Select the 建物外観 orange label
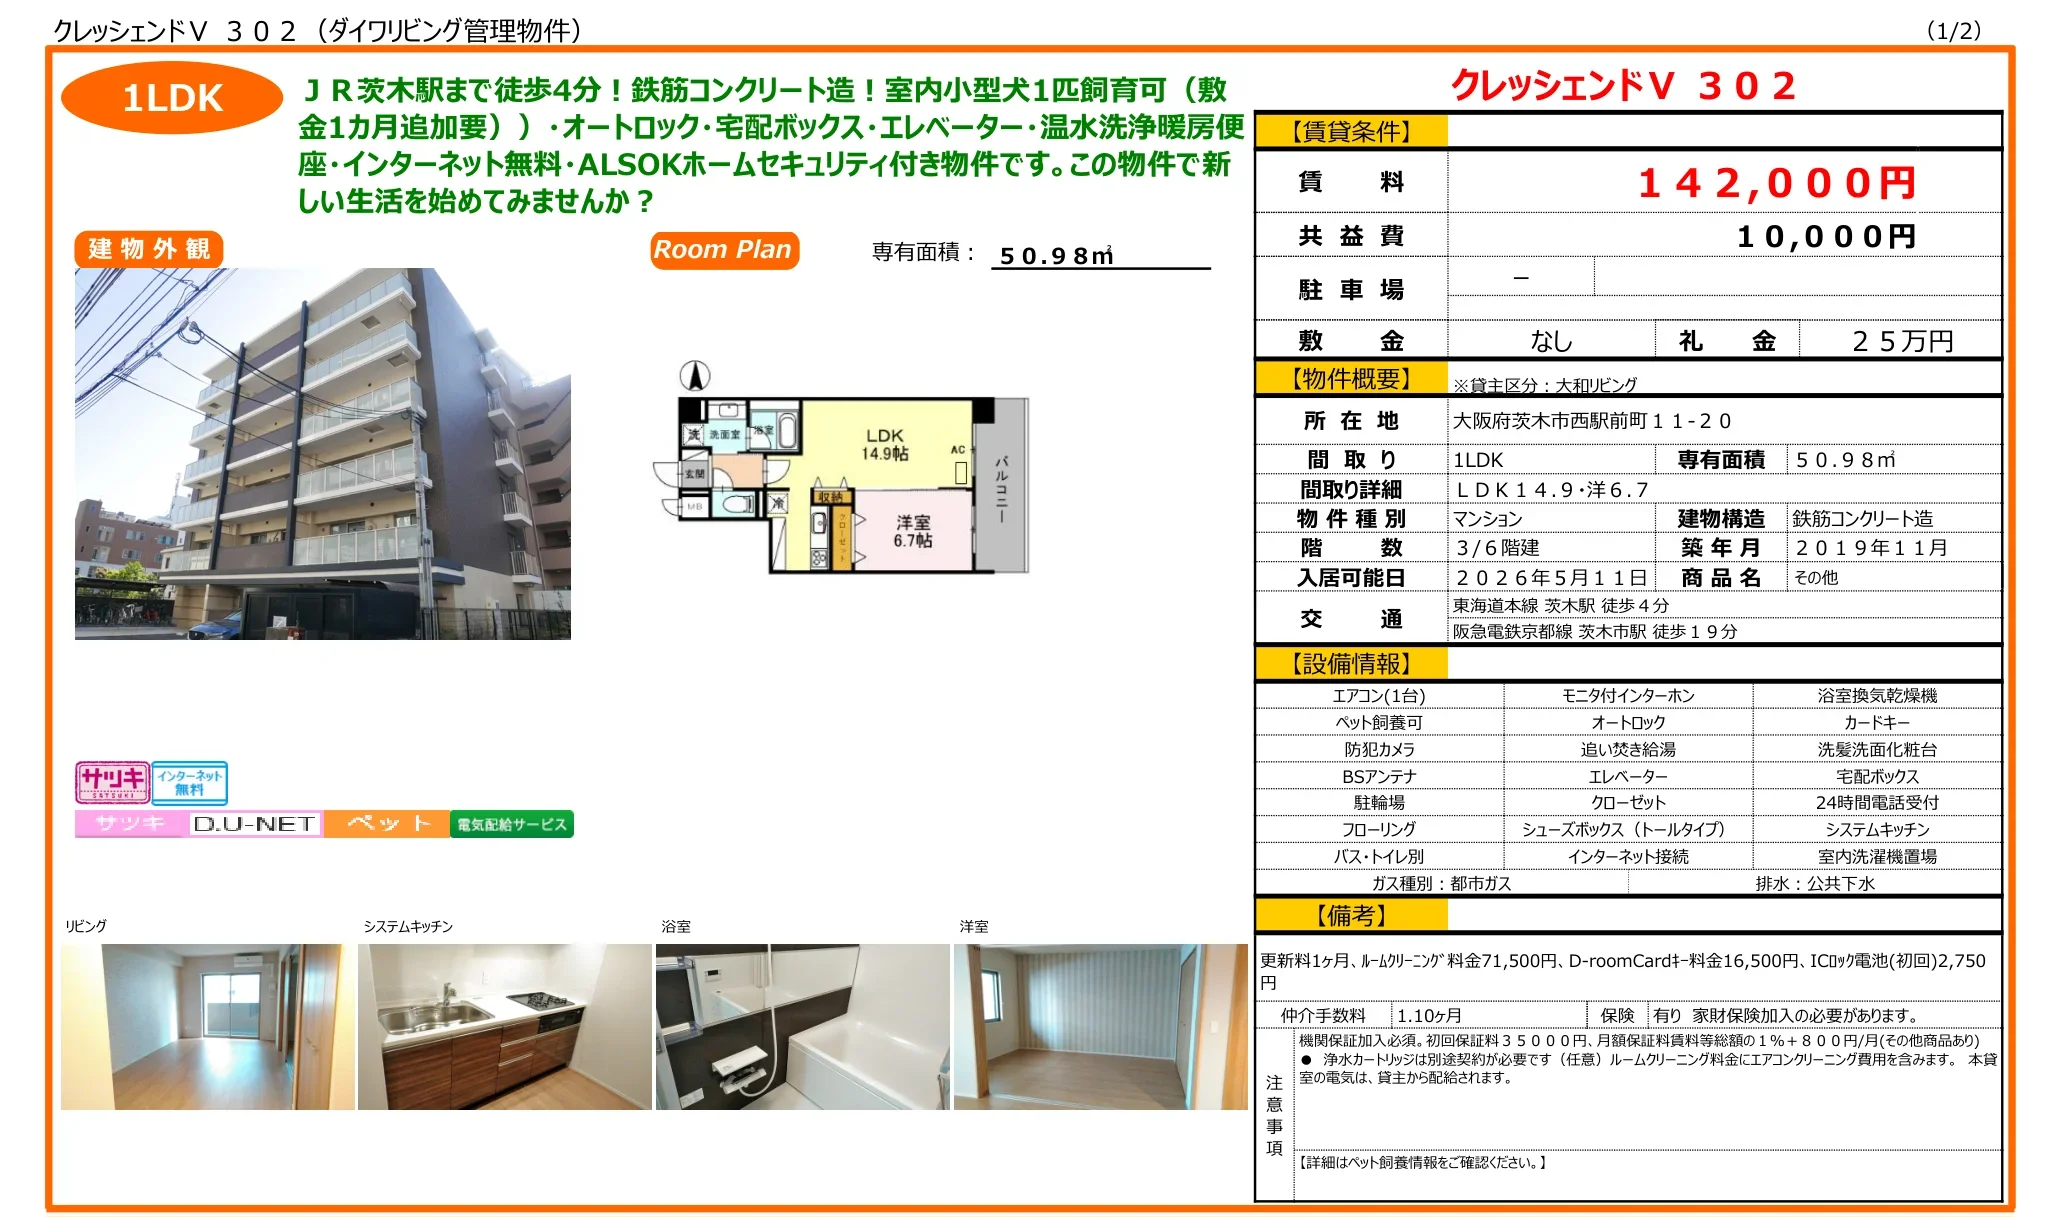 click(149, 249)
